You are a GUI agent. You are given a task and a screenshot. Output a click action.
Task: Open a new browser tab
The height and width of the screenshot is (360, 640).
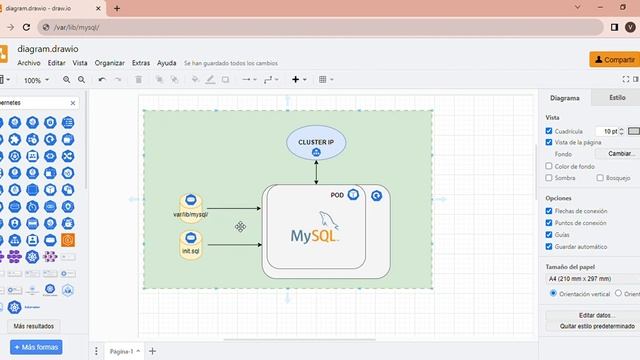pyautogui.click(x=117, y=8)
